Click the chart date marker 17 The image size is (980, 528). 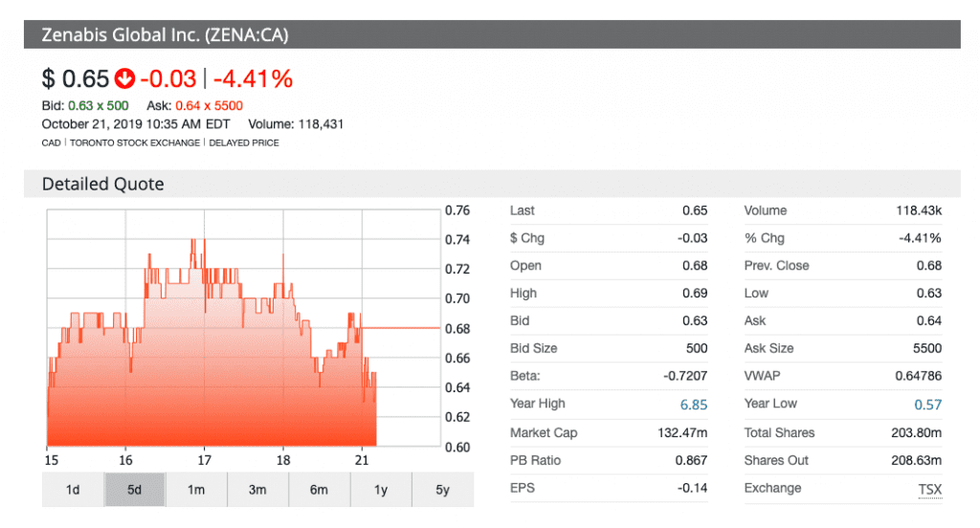204,460
